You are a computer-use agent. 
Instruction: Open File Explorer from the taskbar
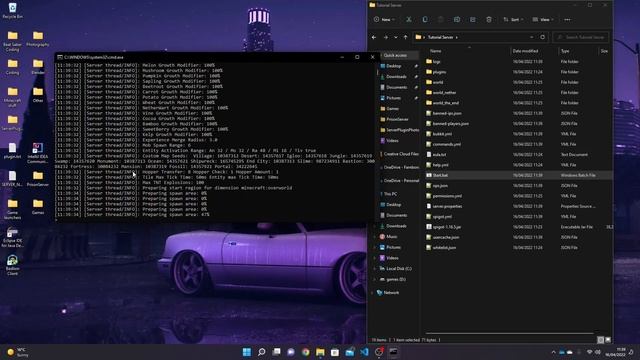point(320,352)
